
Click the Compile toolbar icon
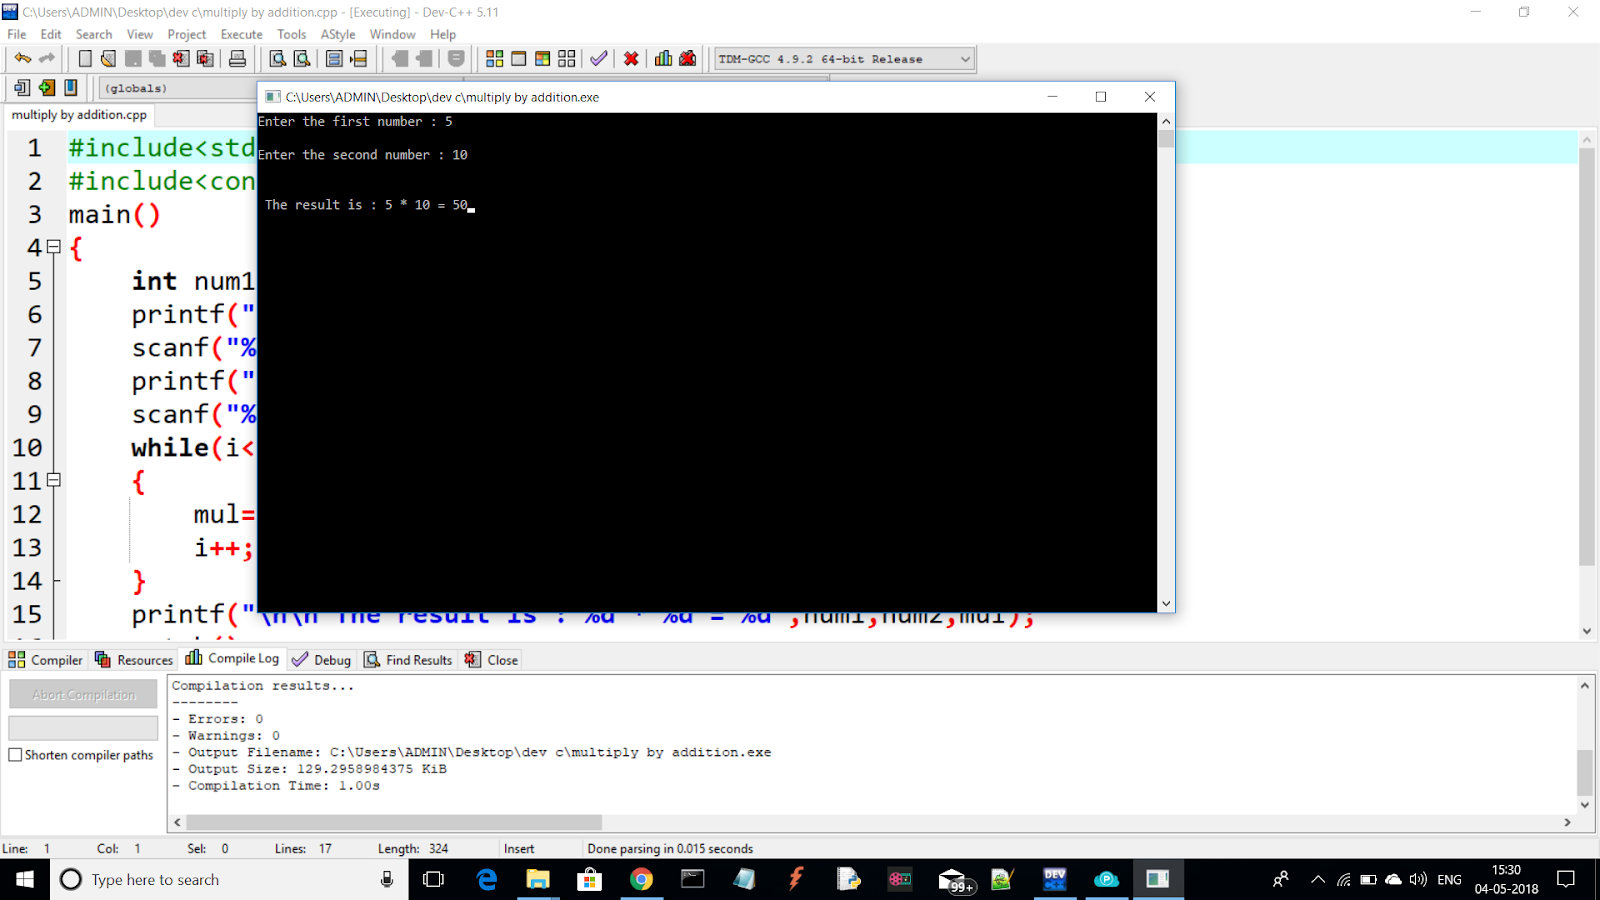pyautogui.click(x=494, y=58)
